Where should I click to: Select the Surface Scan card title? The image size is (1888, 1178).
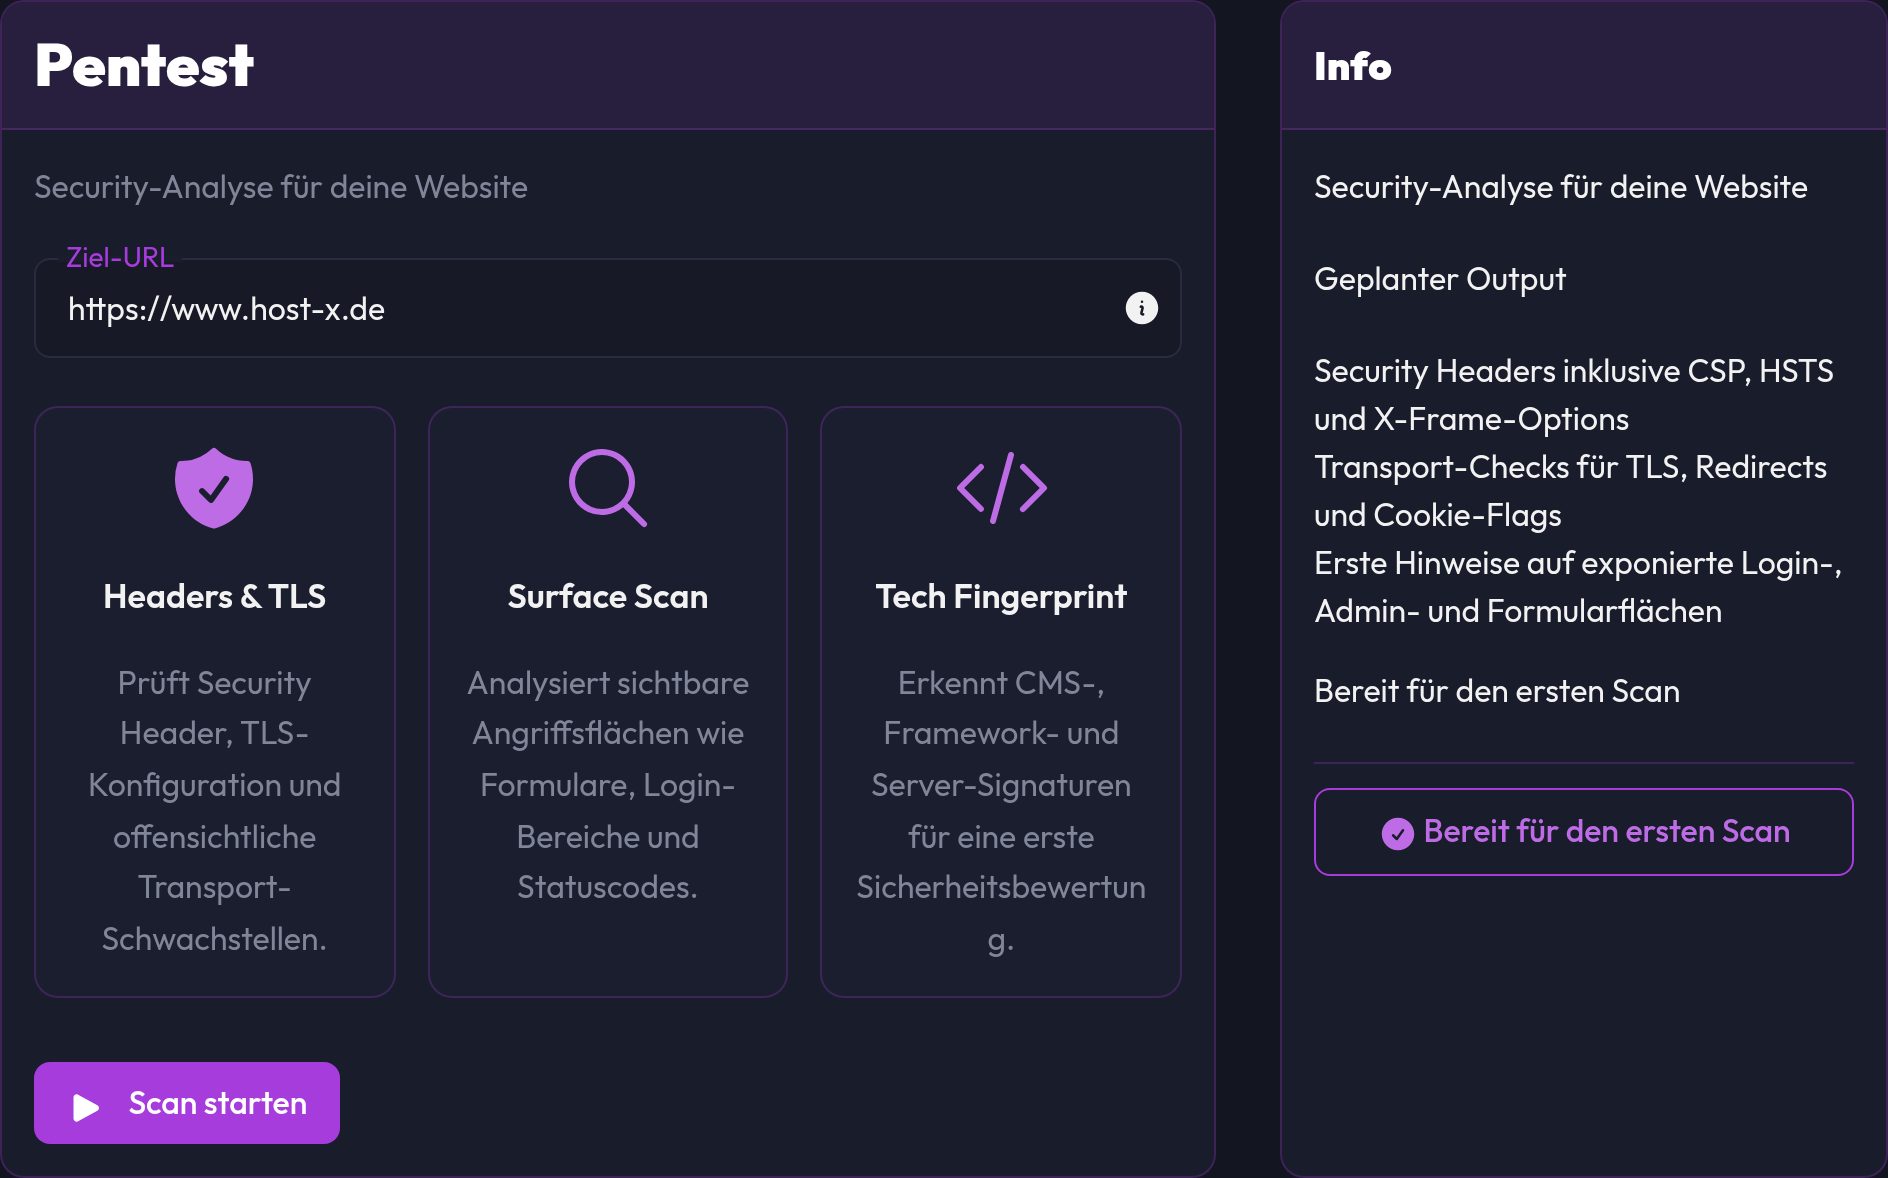coord(608,596)
